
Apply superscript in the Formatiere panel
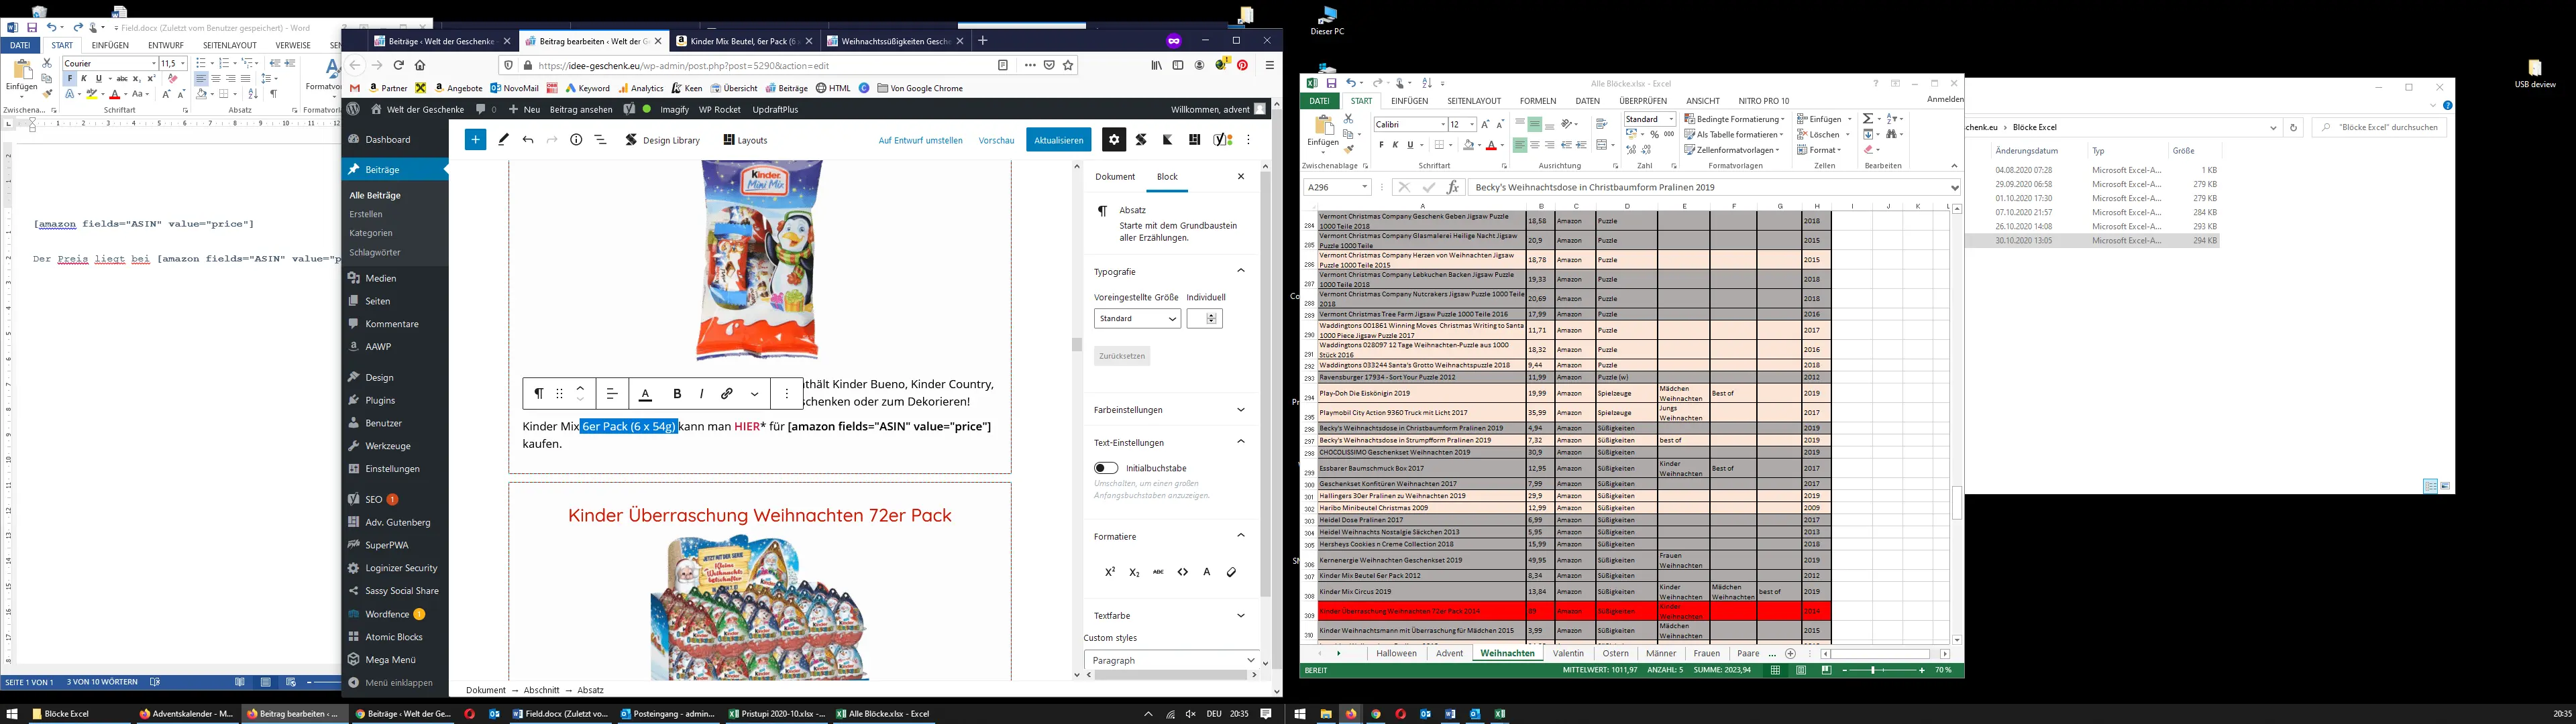point(1109,572)
